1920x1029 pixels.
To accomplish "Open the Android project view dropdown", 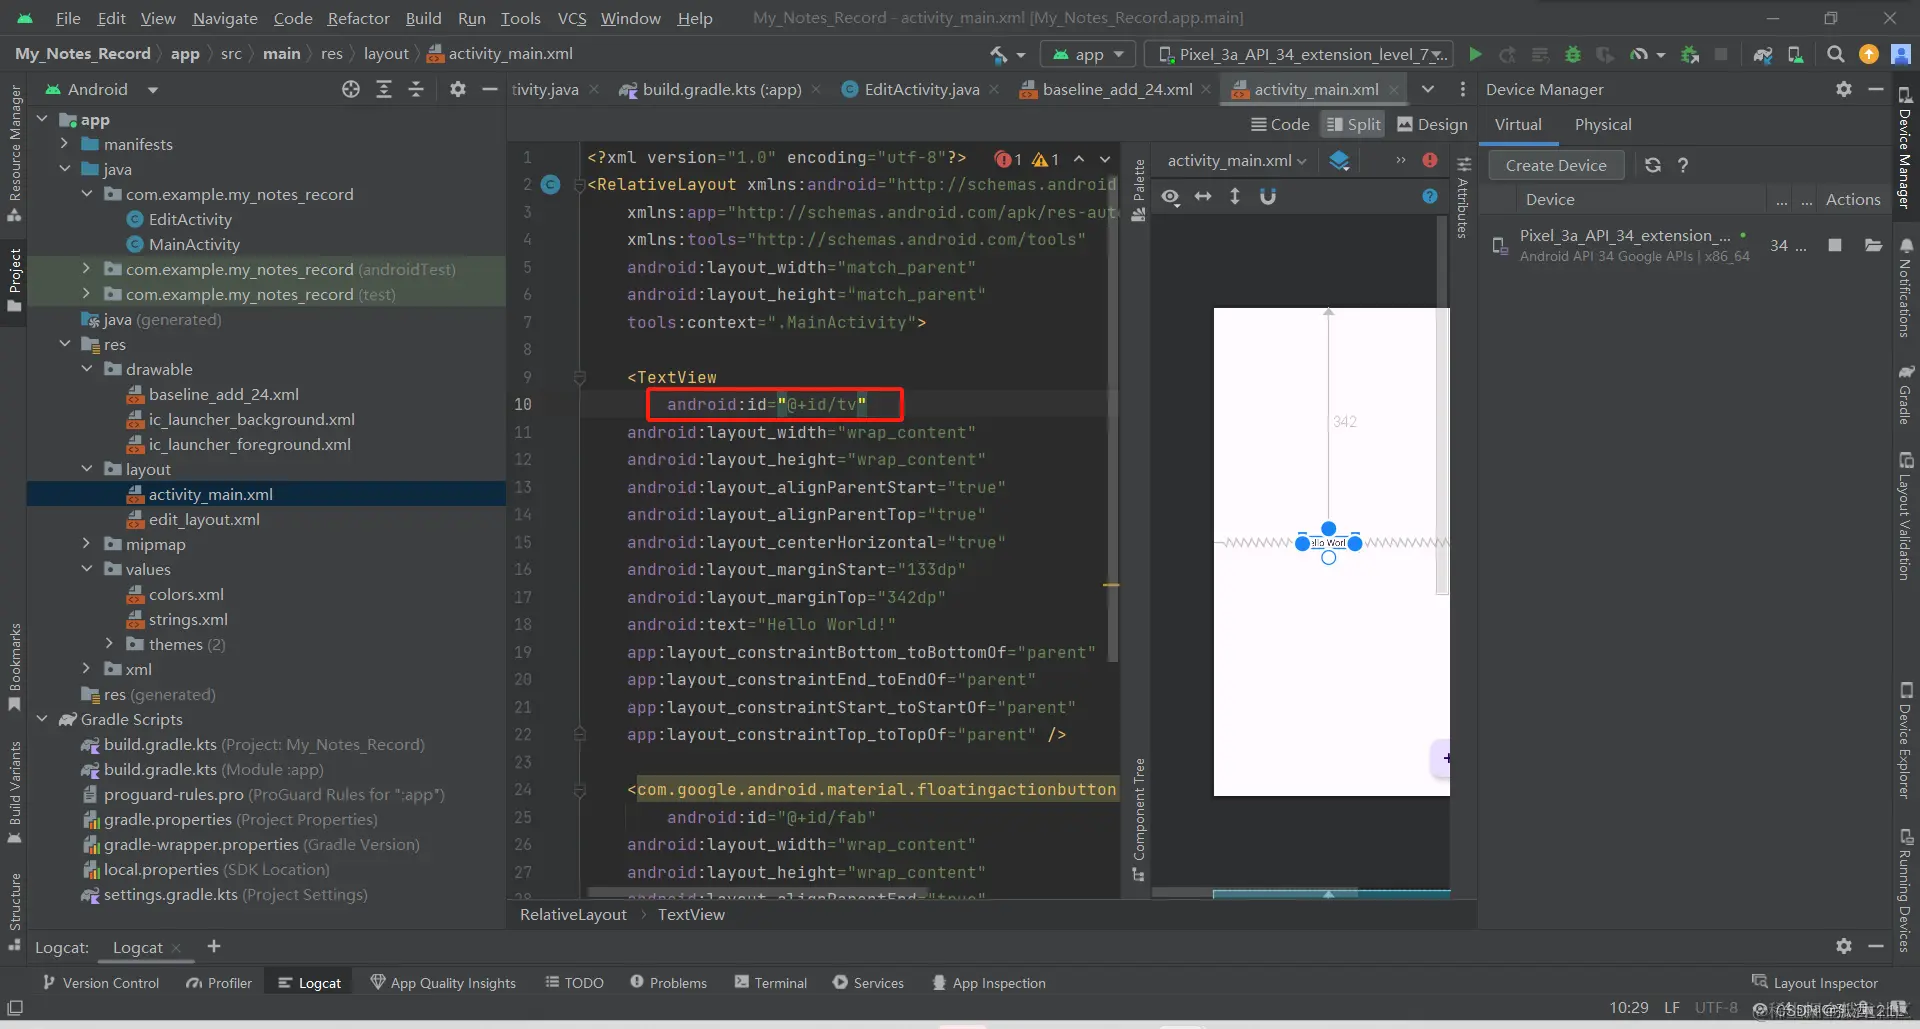I will tap(100, 89).
